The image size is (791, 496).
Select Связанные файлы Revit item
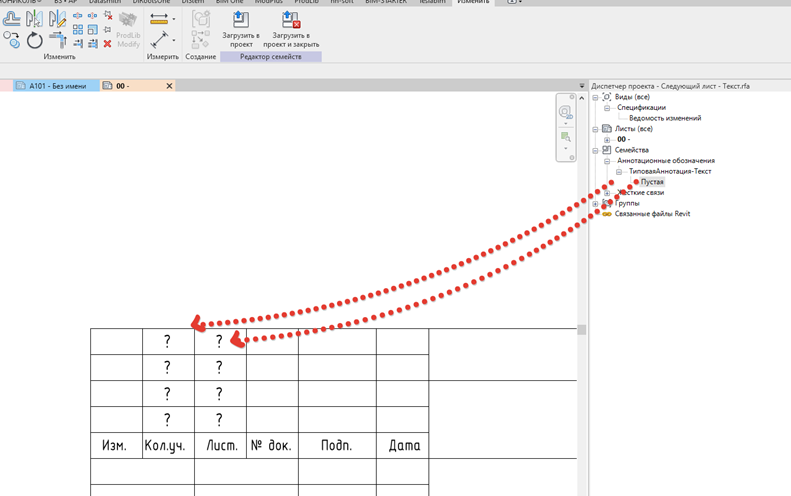point(652,214)
